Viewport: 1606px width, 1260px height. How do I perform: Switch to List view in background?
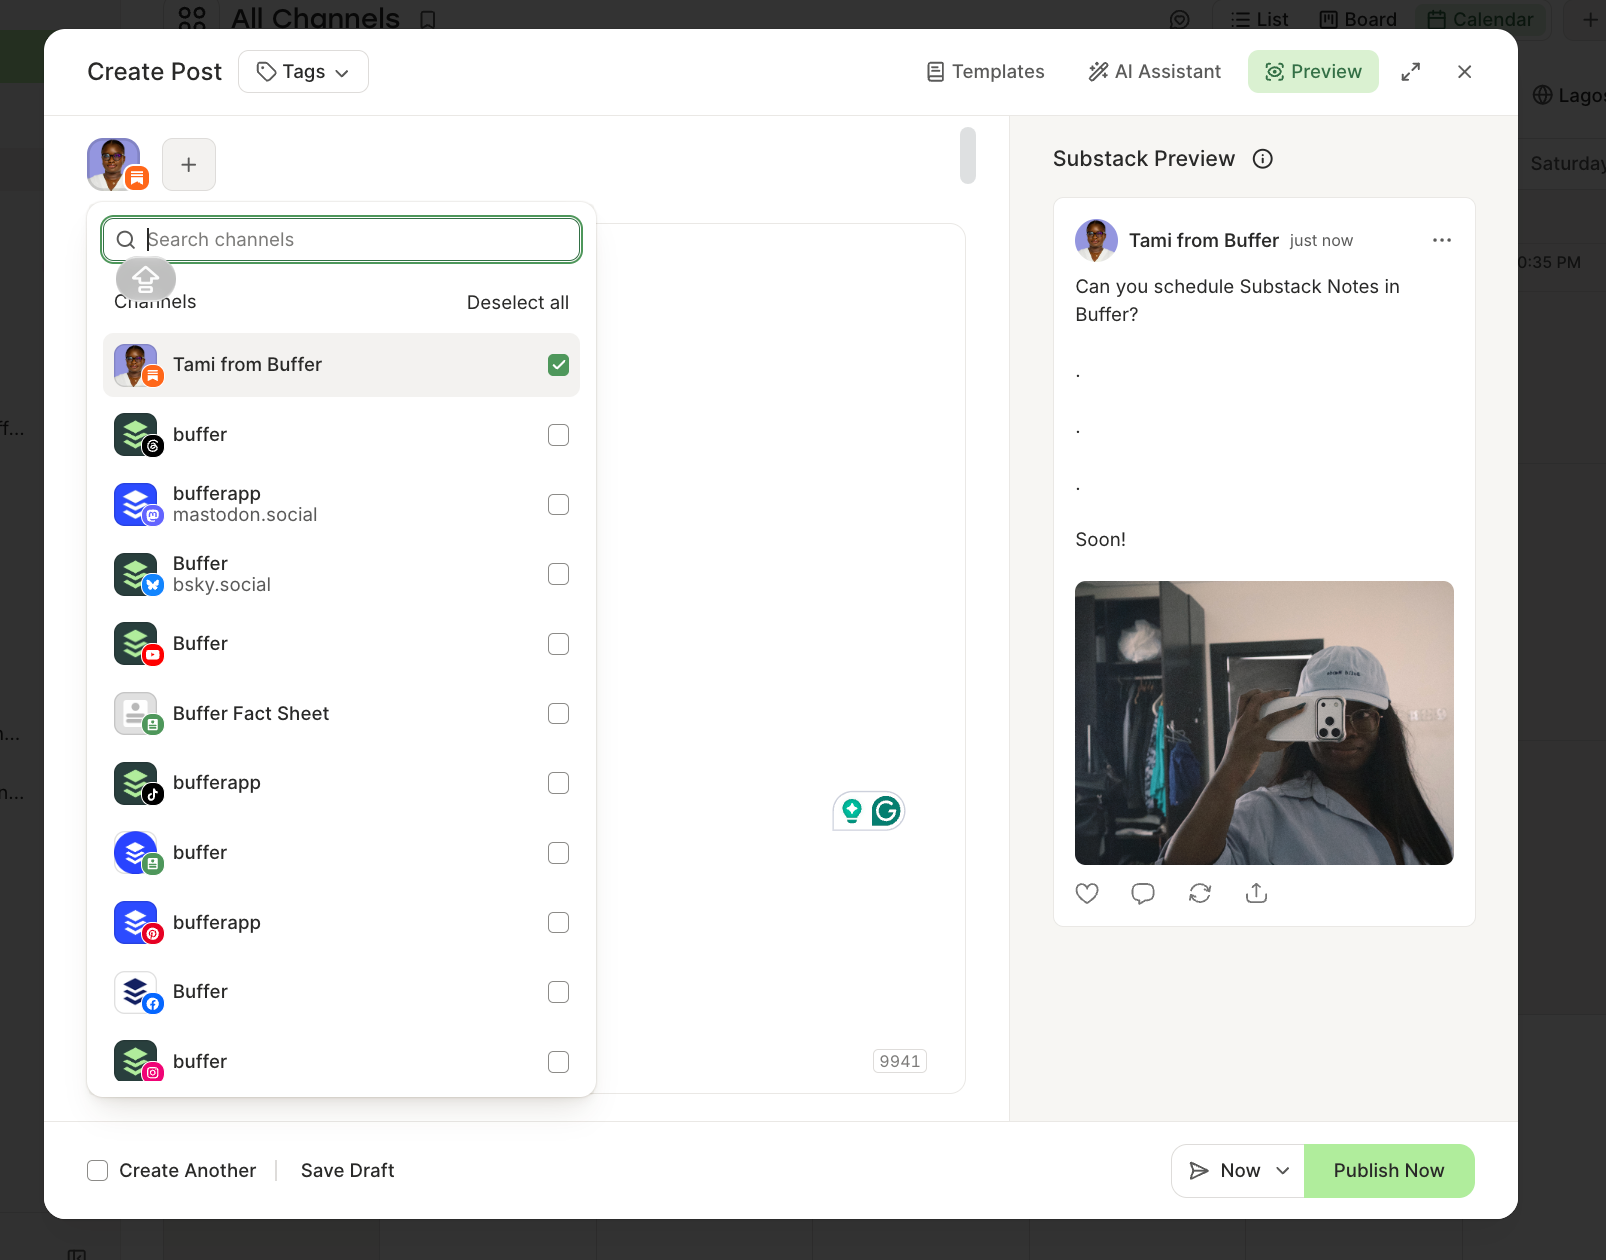pos(1260,19)
